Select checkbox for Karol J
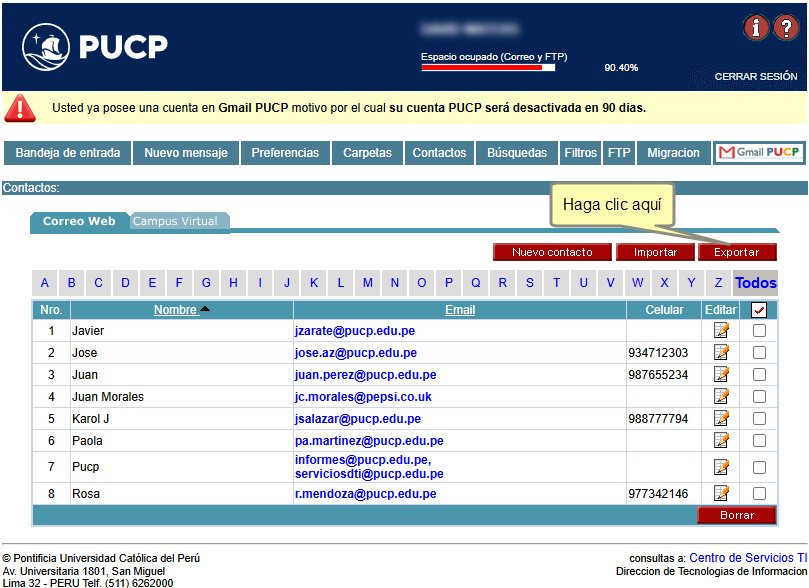Viewport: 809px width, 588px height. [x=759, y=419]
